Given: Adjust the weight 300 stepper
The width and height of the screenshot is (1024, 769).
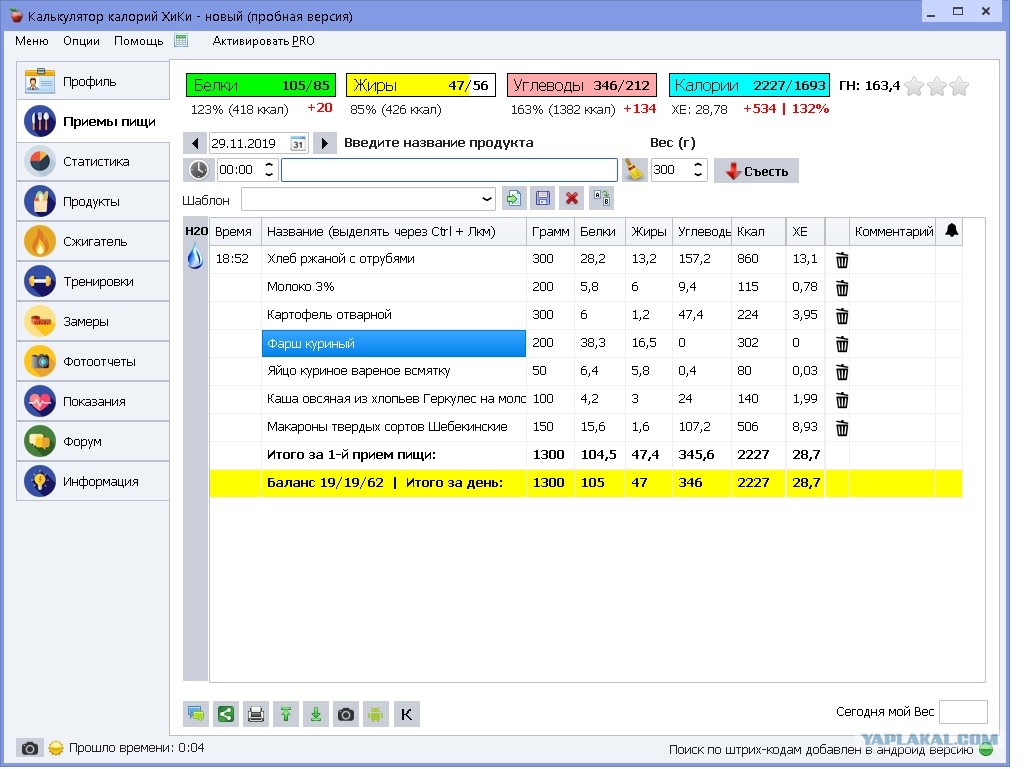Looking at the screenshot, I should [698, 170].
